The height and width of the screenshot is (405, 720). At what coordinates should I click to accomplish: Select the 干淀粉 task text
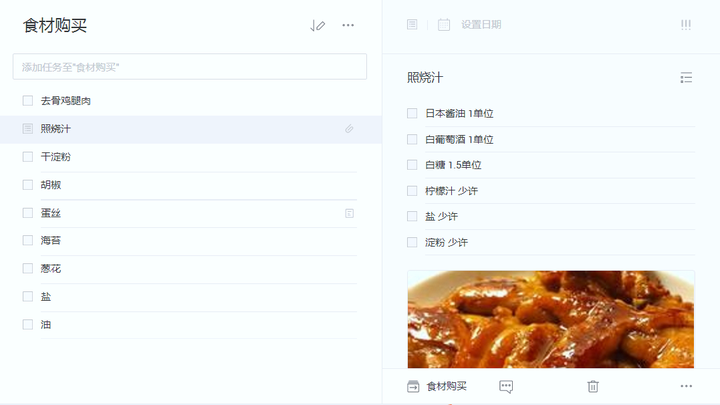pyautogui.click(x=56, y=157)
